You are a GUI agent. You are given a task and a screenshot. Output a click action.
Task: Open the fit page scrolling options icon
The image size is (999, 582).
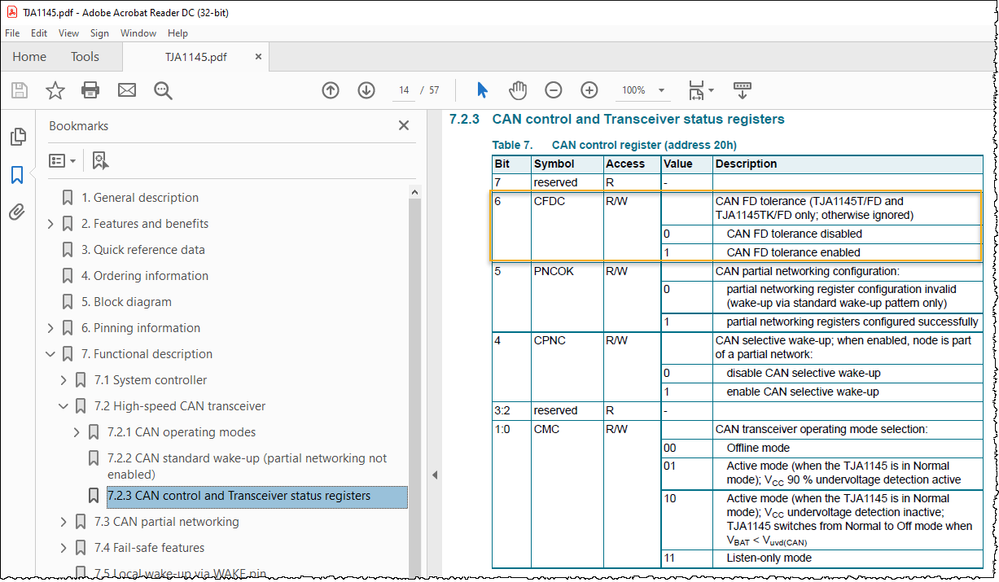pyautogui.click(x=700, y=91)
